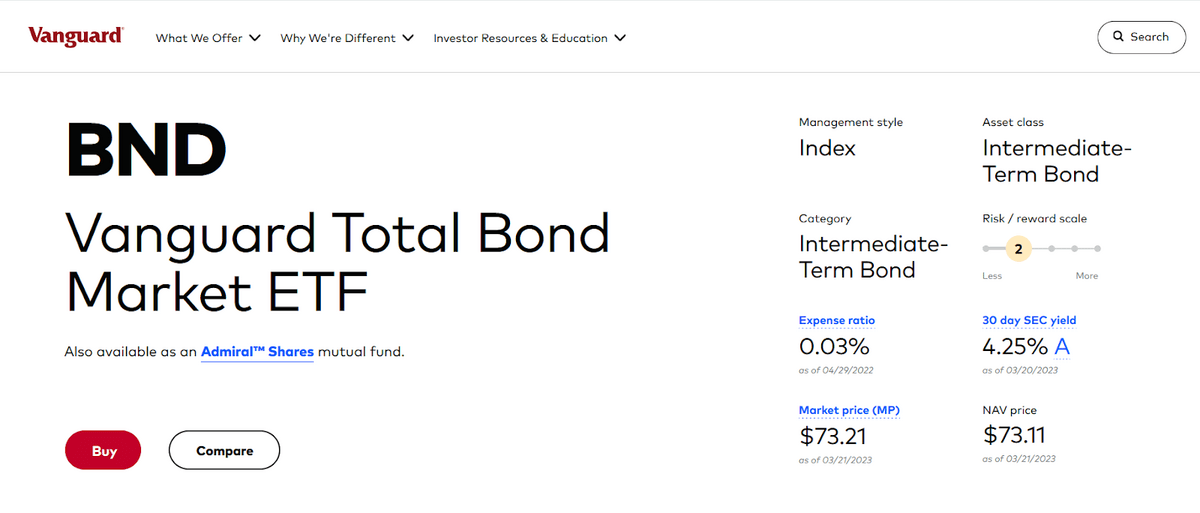Viewport: 1200px width, 513px height.
Task: Select the risk level 2 marker on the scale
Action: (1019, 248)
